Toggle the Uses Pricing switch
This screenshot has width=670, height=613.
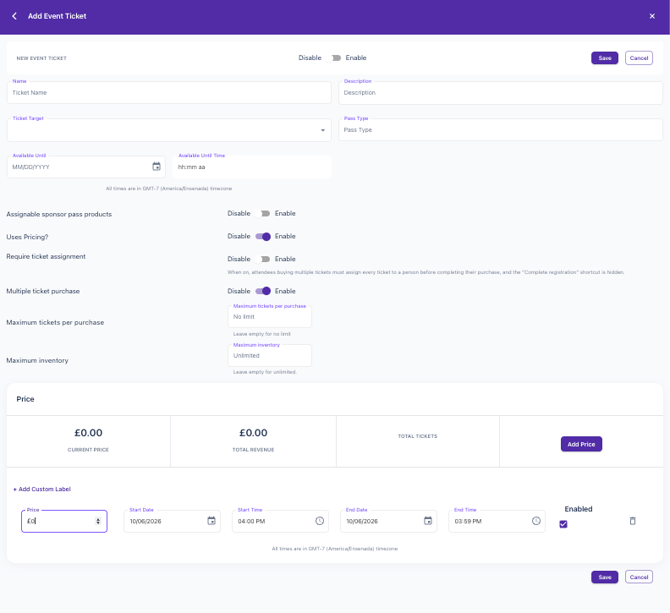point(262,237)
